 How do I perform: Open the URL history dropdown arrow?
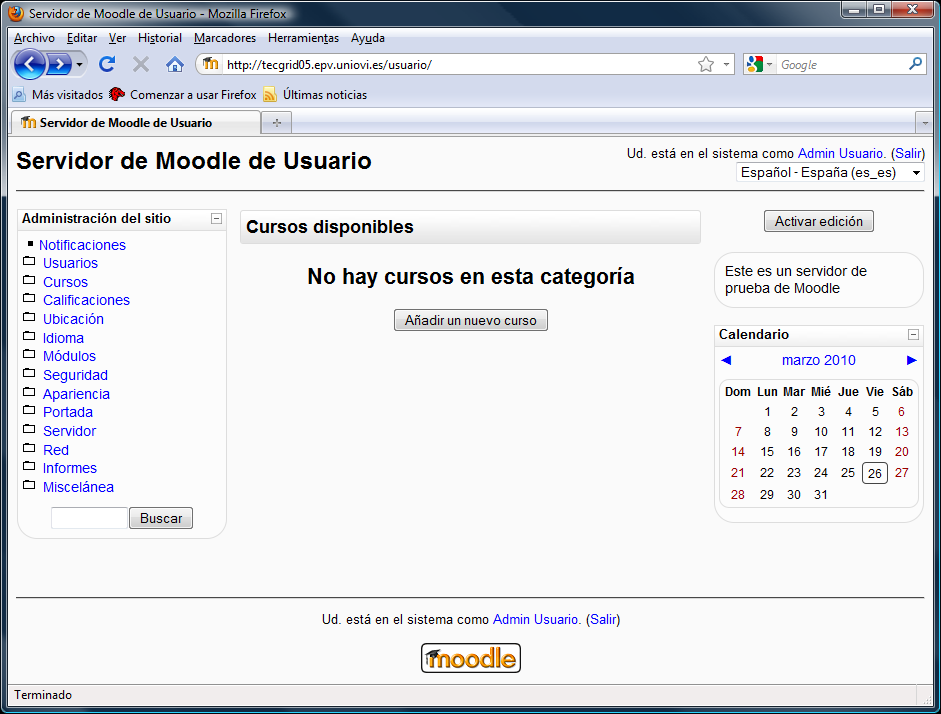point(726,64)
